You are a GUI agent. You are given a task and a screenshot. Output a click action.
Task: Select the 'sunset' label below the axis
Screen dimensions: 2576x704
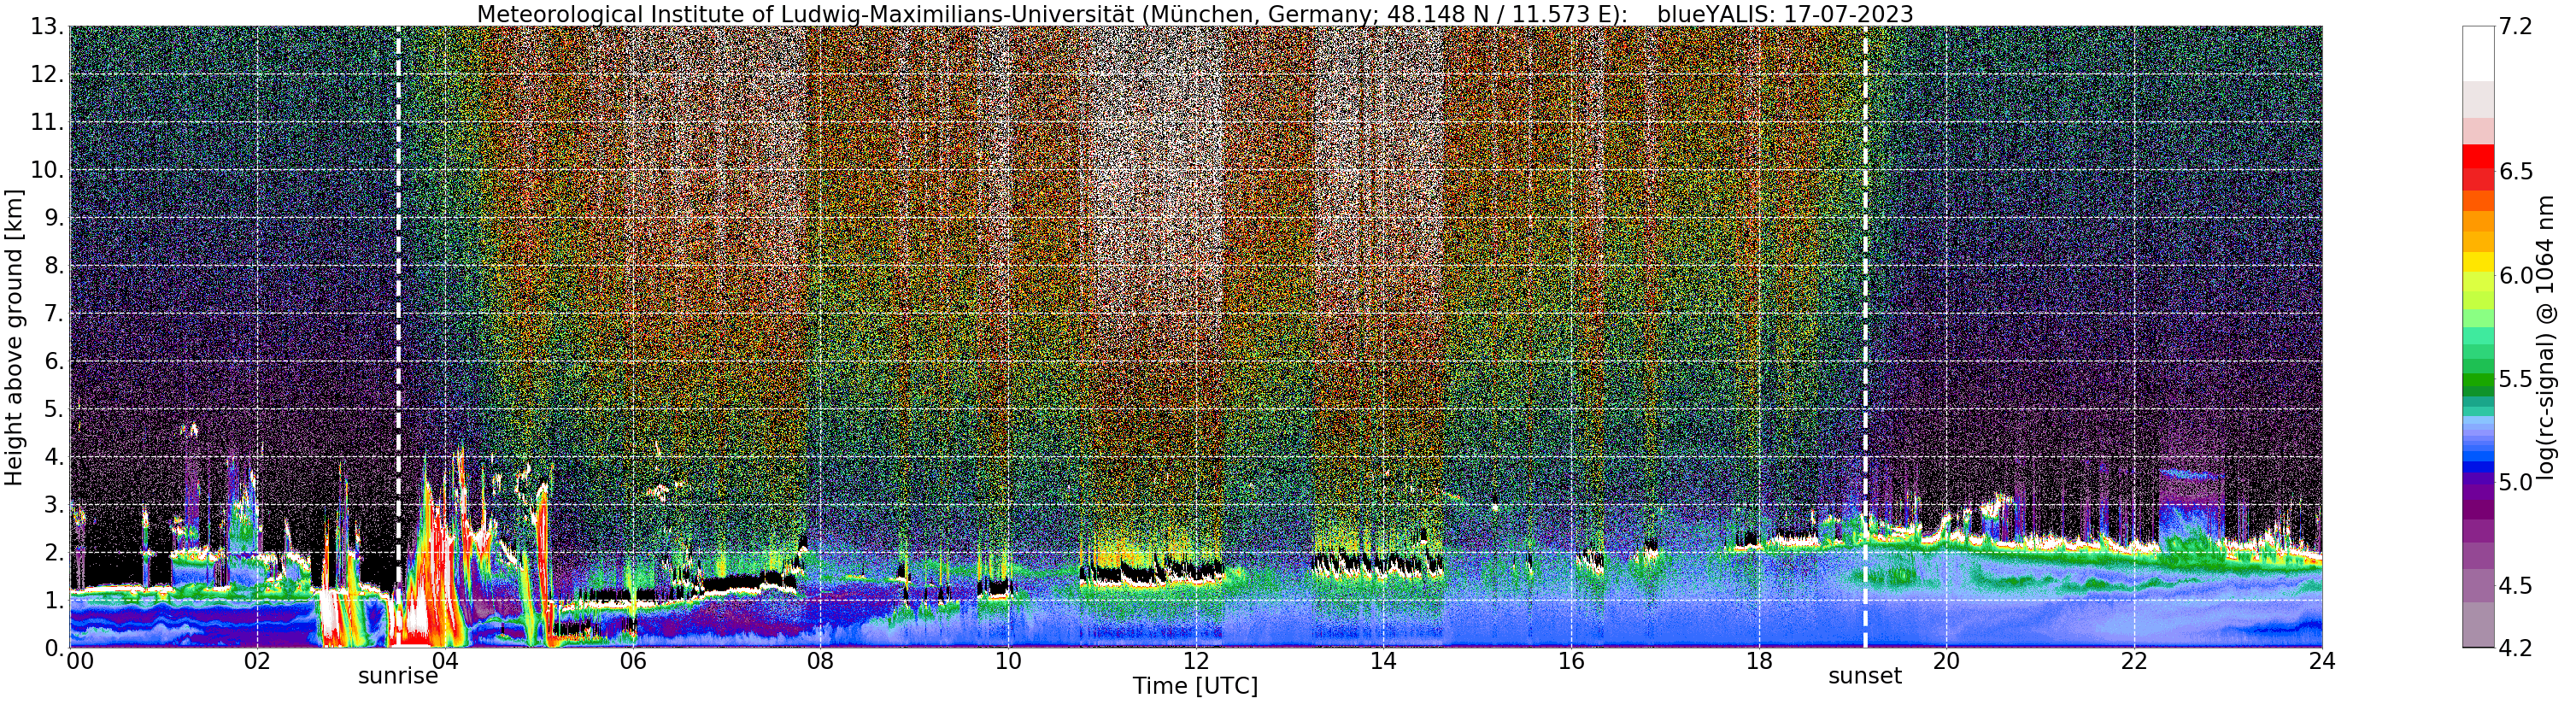click(1865, 676)
